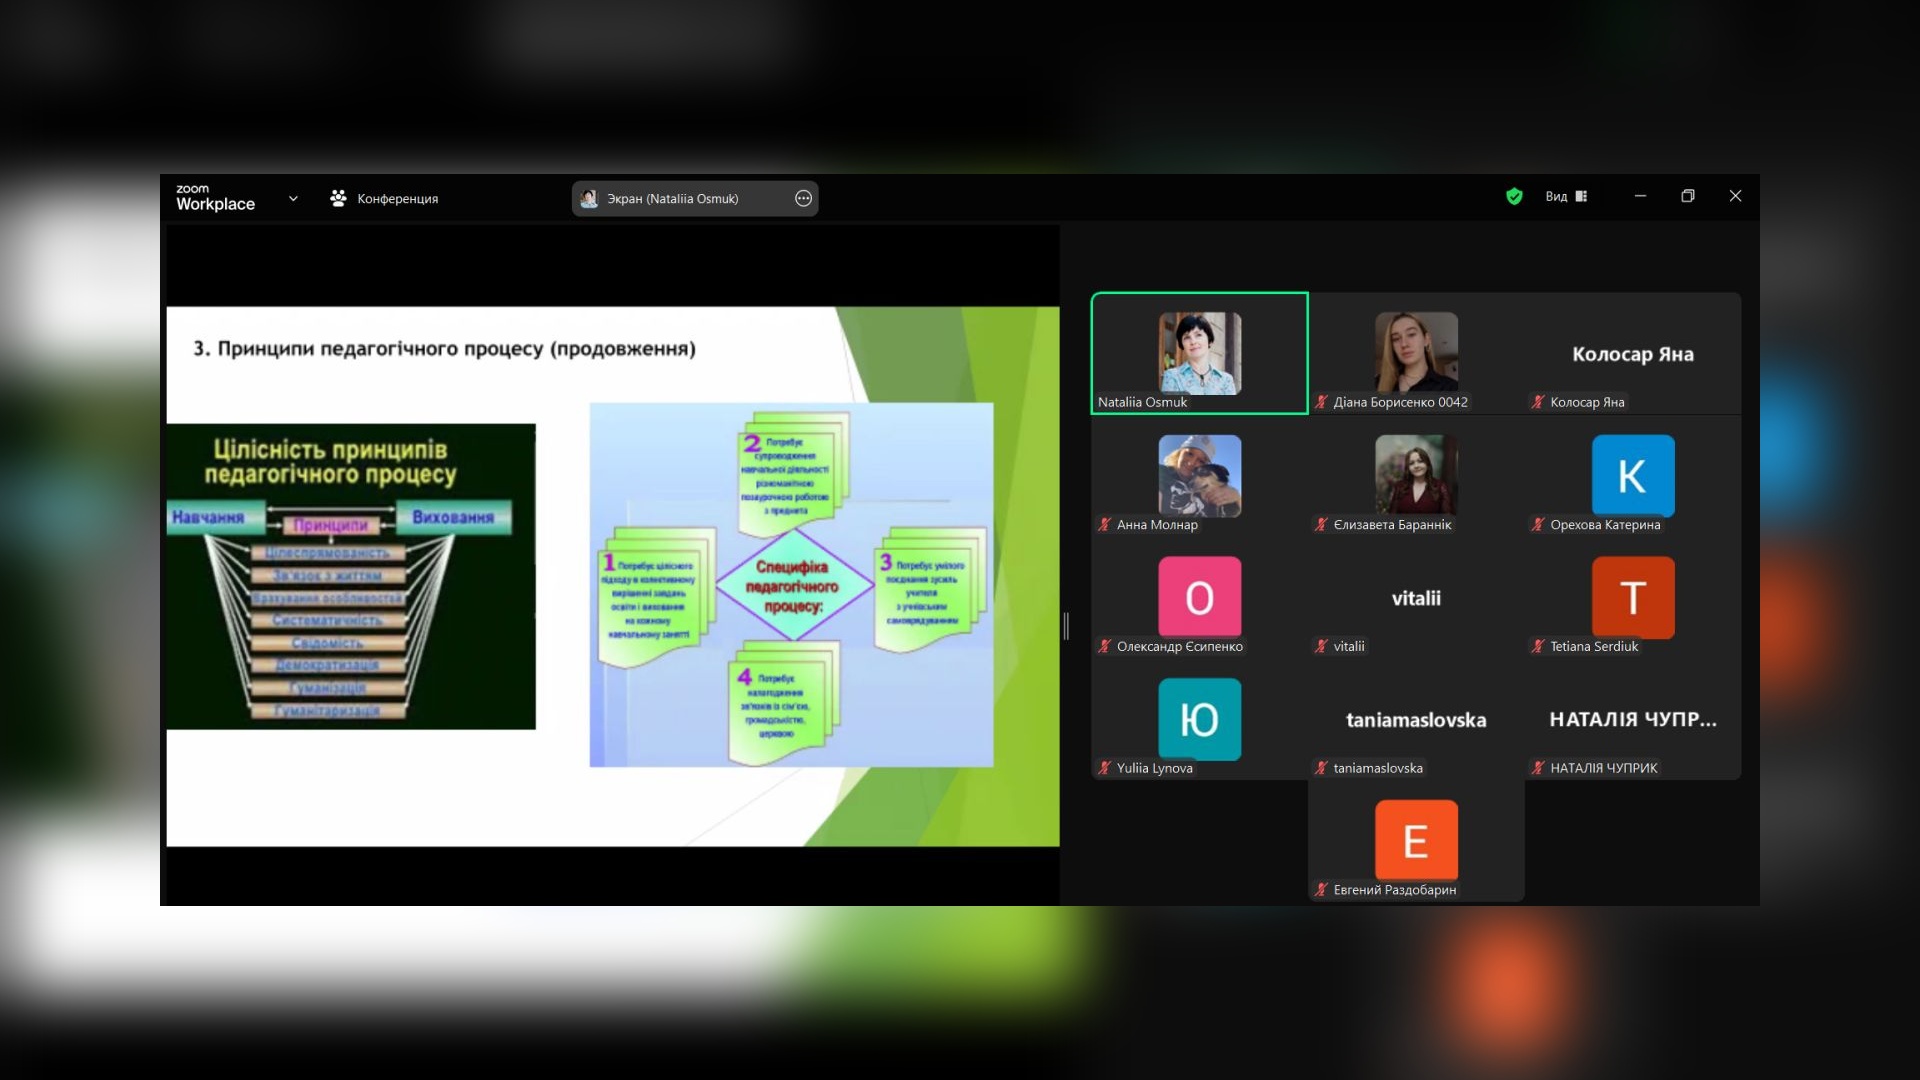
Task: Click Діана Борисенко 0042 muted microphone icon
Action: point(1321,402)
